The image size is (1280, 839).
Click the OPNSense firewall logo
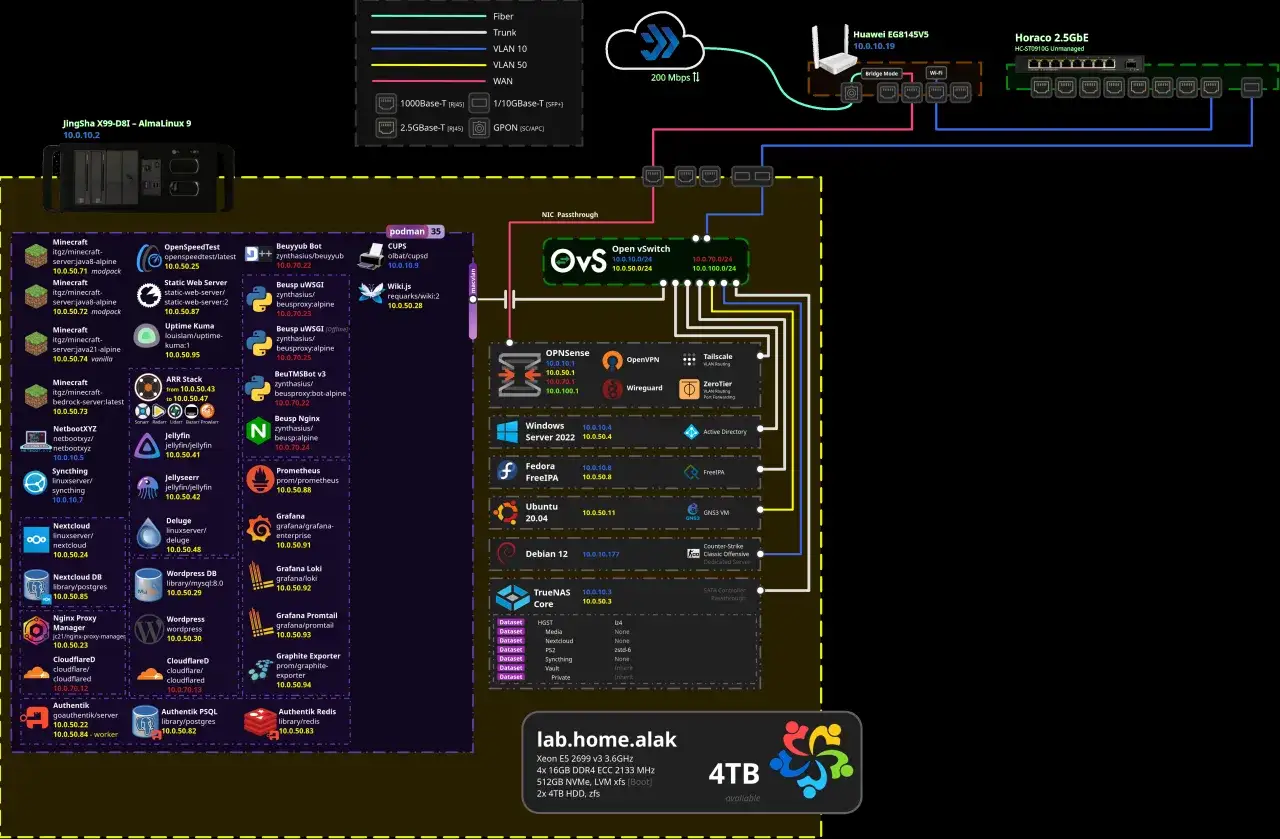pyautogui.click(x=519, y=375)
